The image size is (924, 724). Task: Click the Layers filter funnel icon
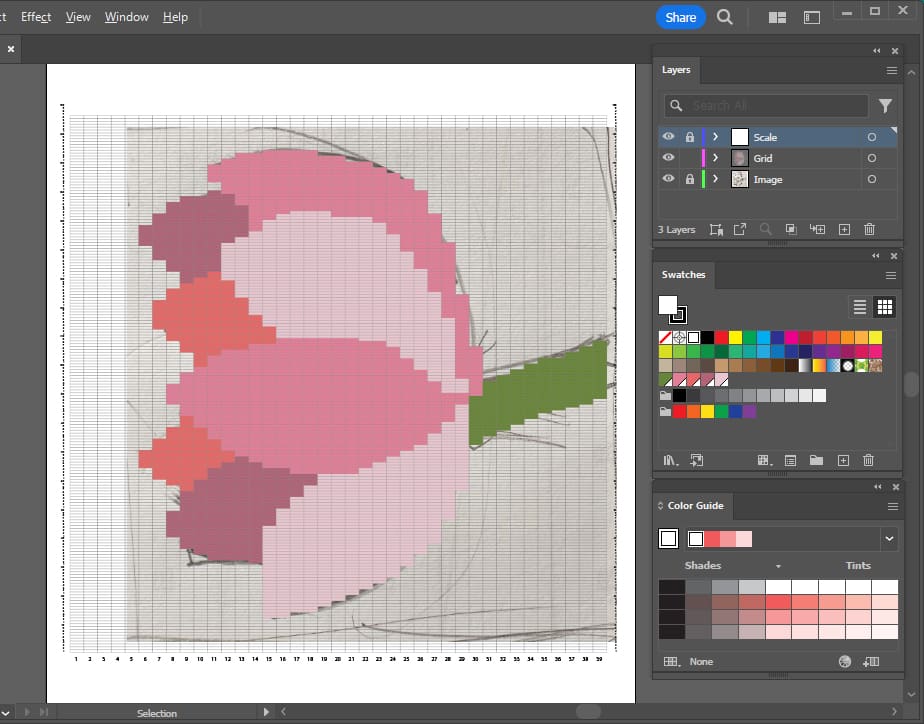(x=885, y=105)
